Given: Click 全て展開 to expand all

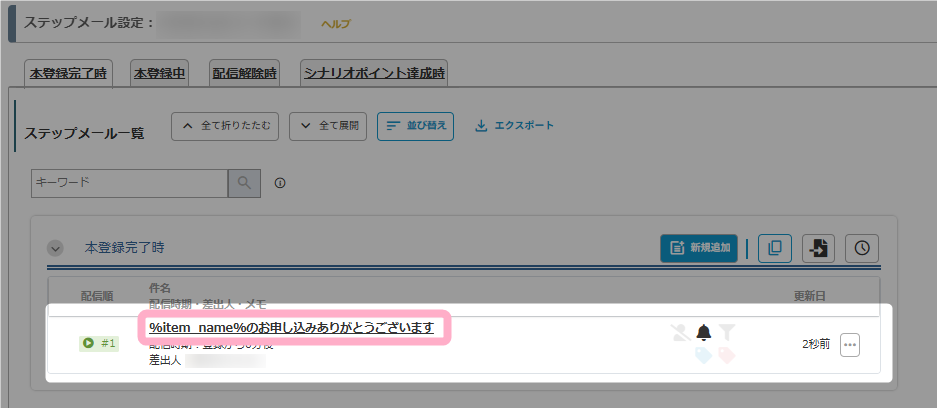Looking at the screenshot, I should (328, 126).
